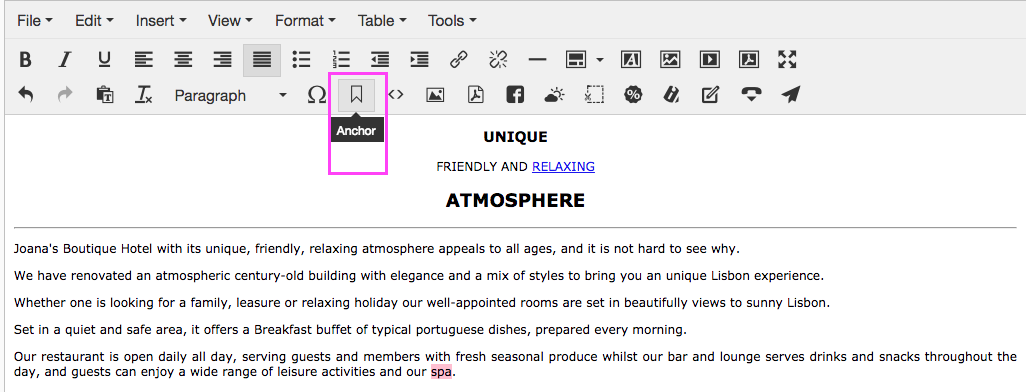
Task: Redo the last undone change
Action: click(x=64, y=96)
